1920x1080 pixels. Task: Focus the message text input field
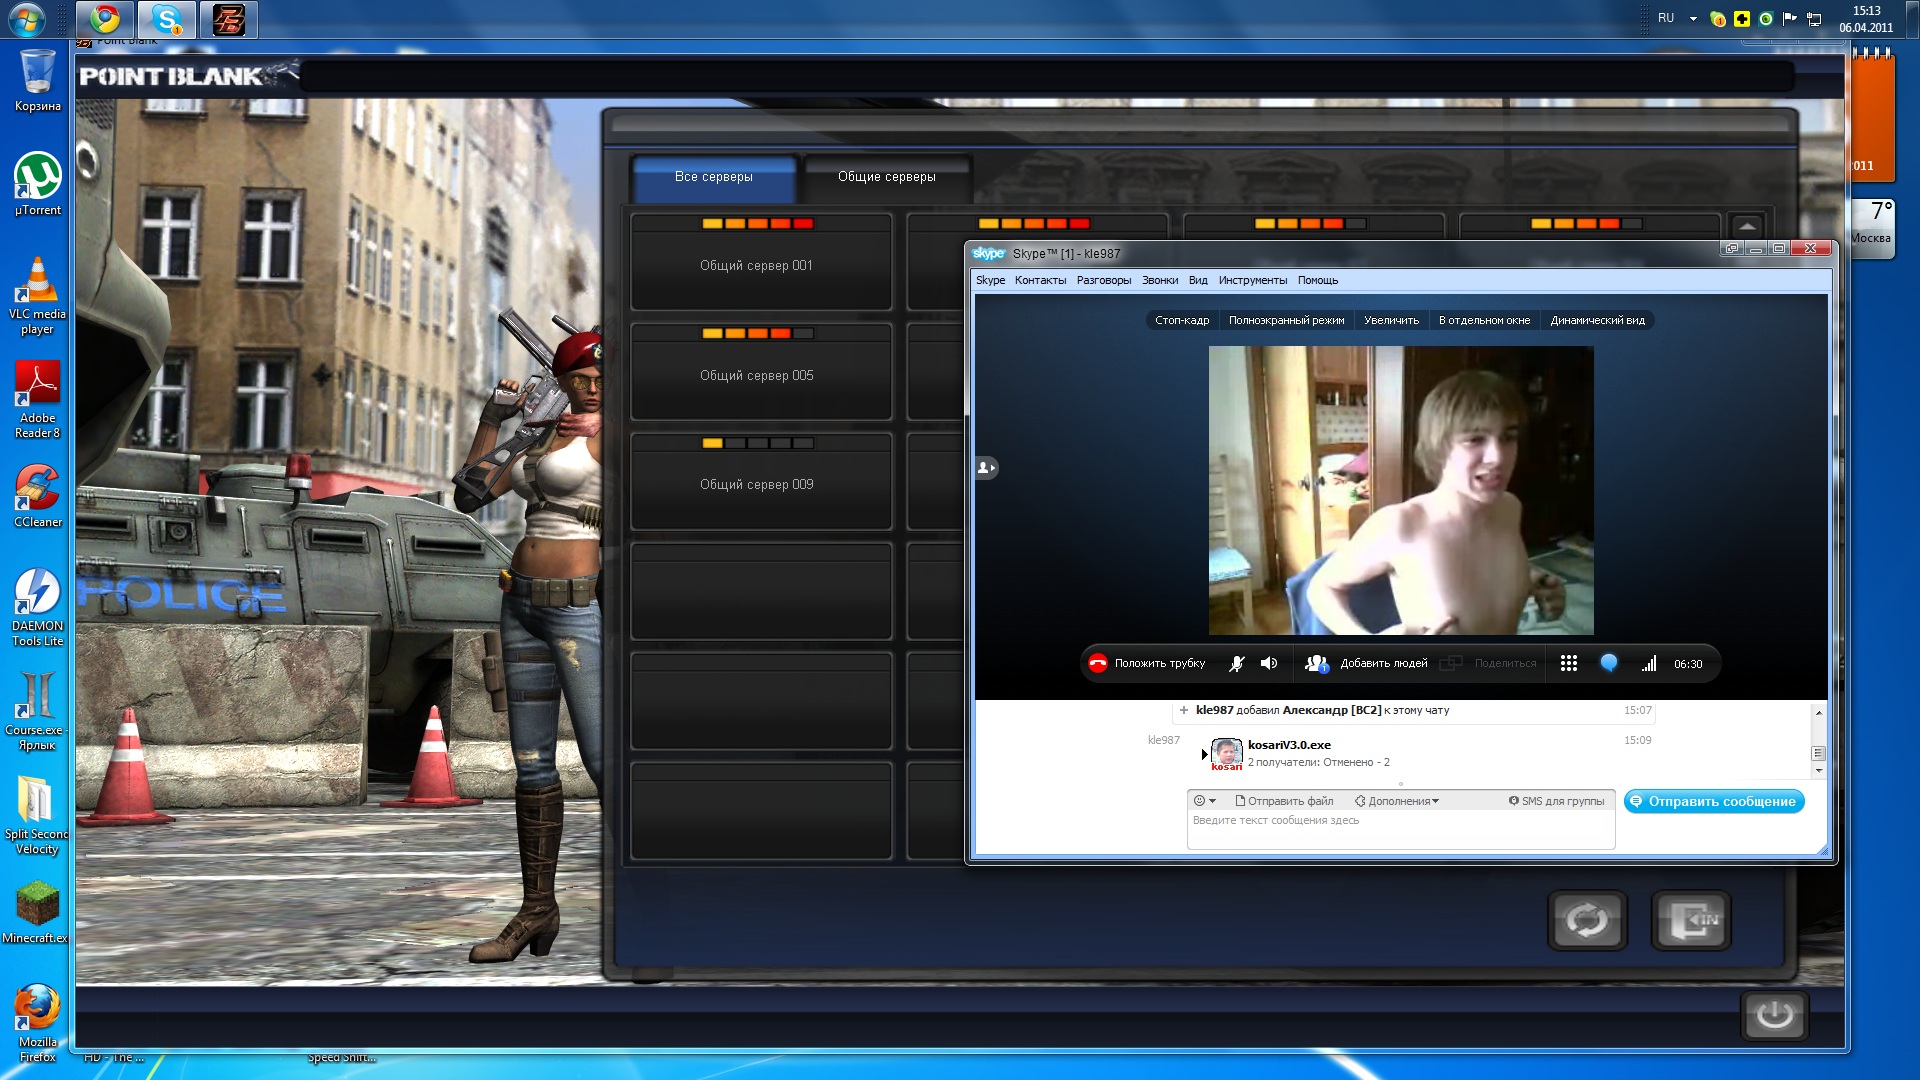[x=1400, y=830]
